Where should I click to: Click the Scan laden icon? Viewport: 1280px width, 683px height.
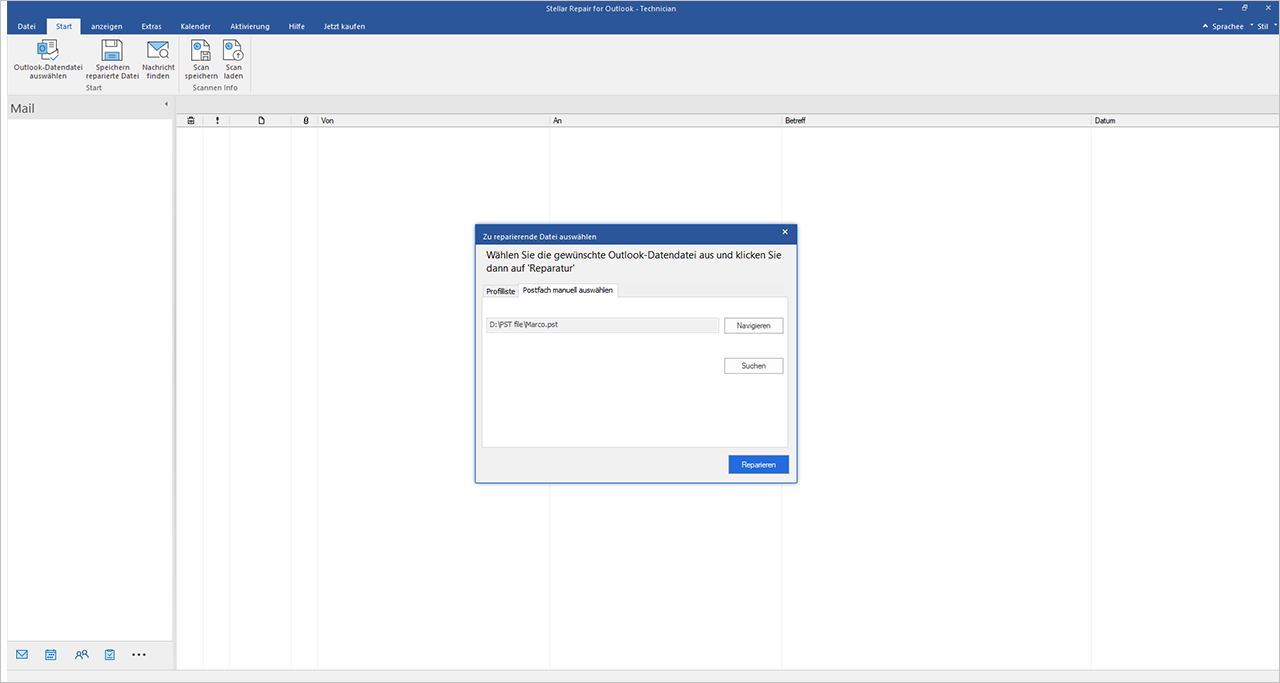[233, 51]
